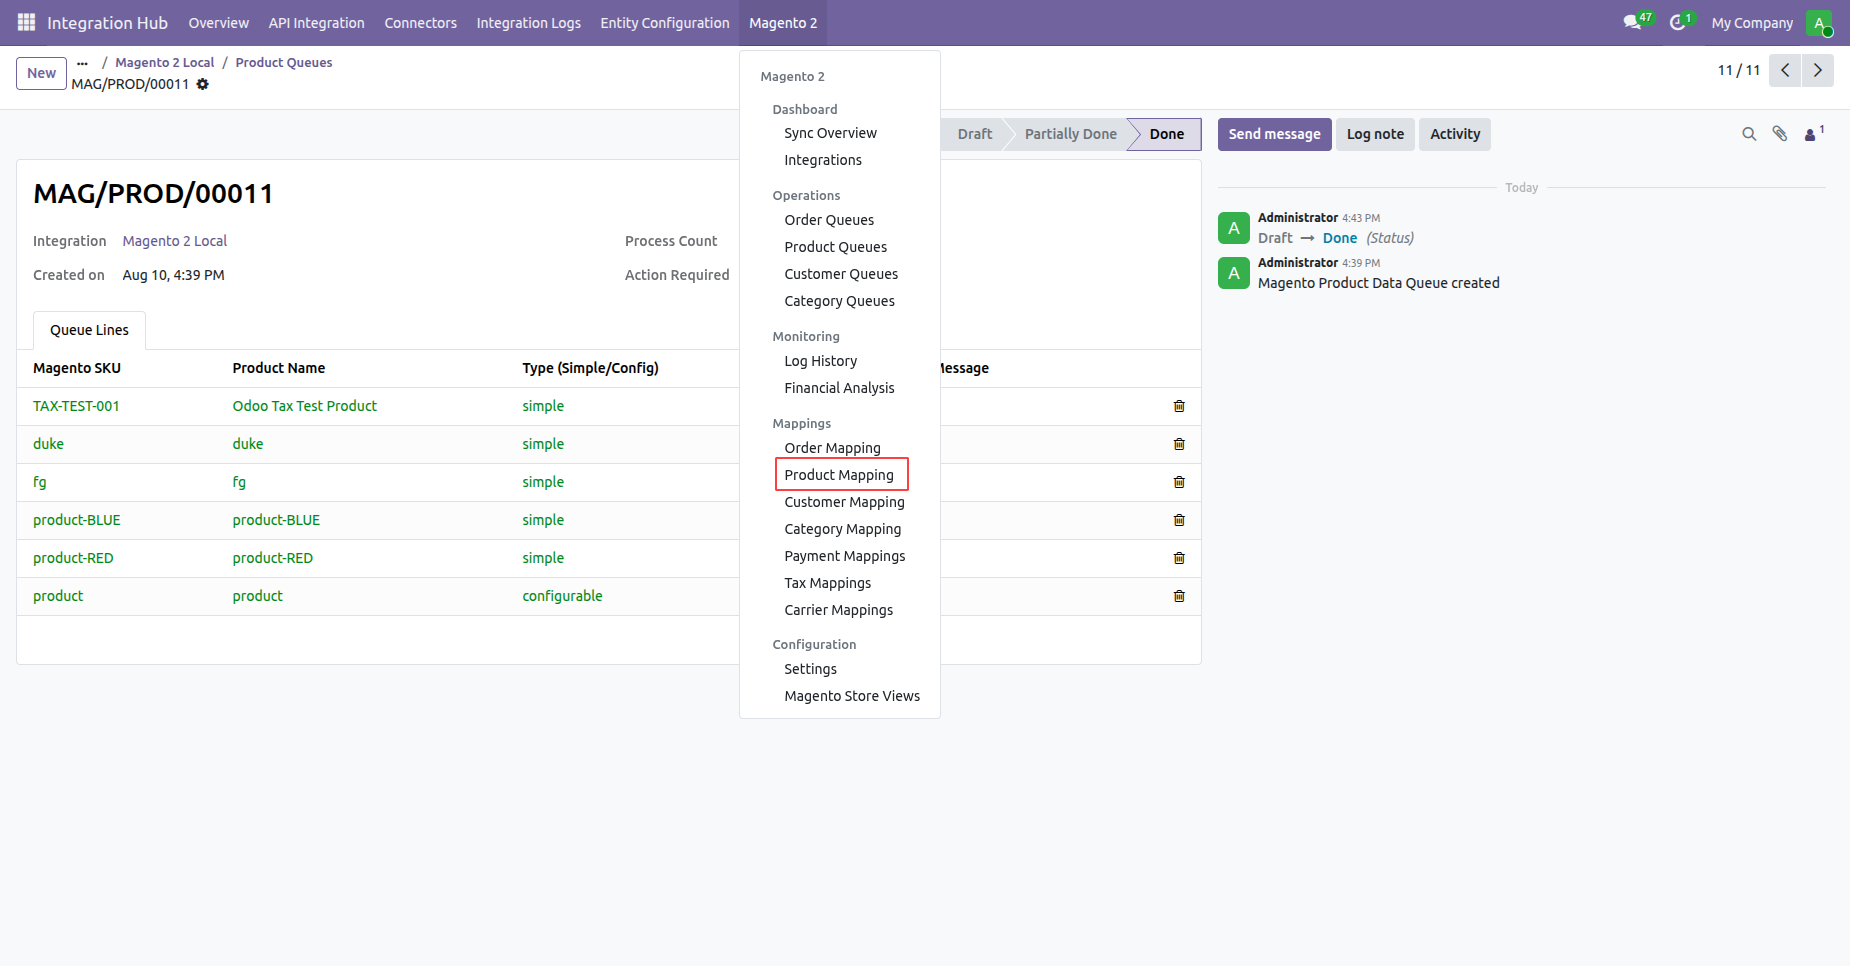Open the Magento 2 top menu
1850x966 pixels.
(x=783, y=23)
